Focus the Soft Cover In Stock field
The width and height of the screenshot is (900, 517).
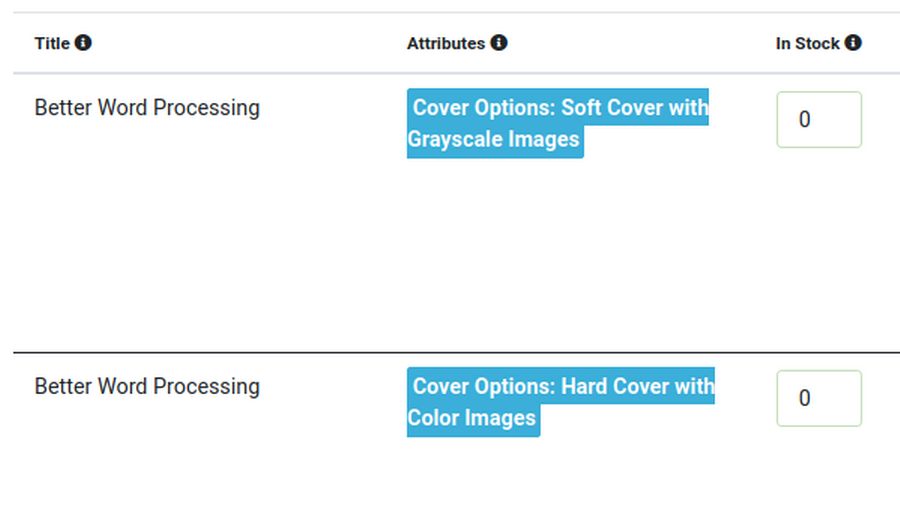pos(819,120)
